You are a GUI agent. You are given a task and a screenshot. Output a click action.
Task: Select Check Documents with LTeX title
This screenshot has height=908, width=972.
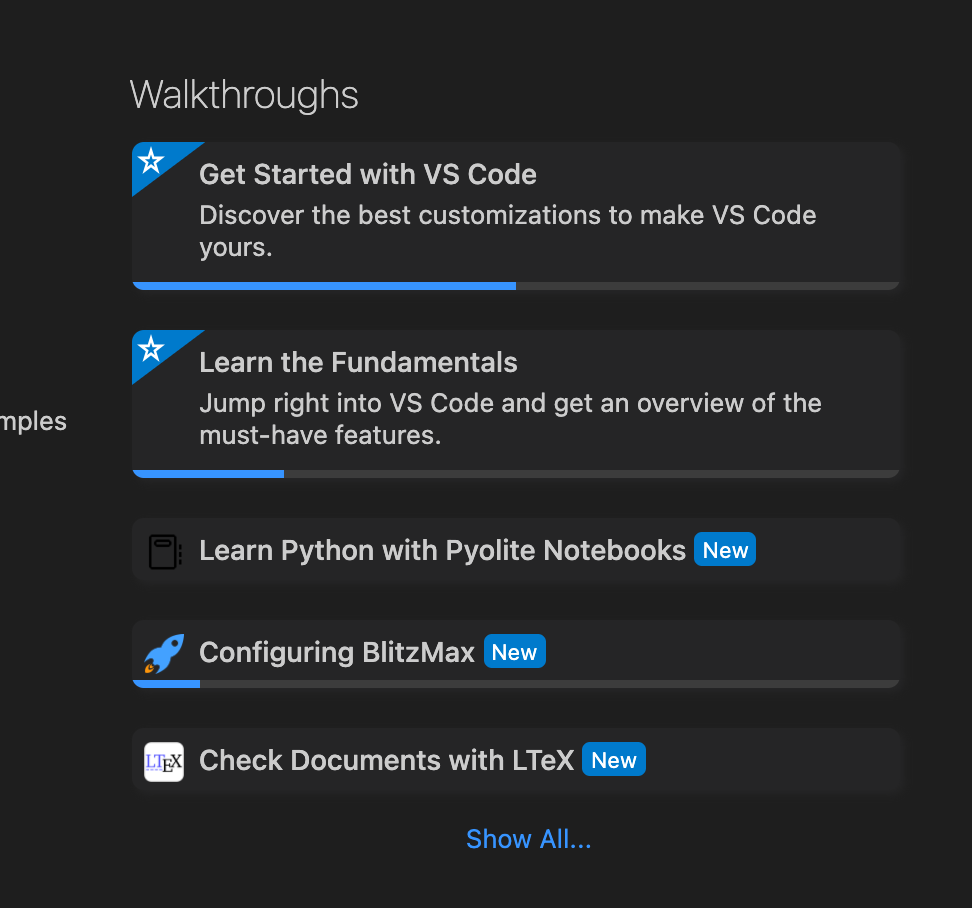pos(386,761)
